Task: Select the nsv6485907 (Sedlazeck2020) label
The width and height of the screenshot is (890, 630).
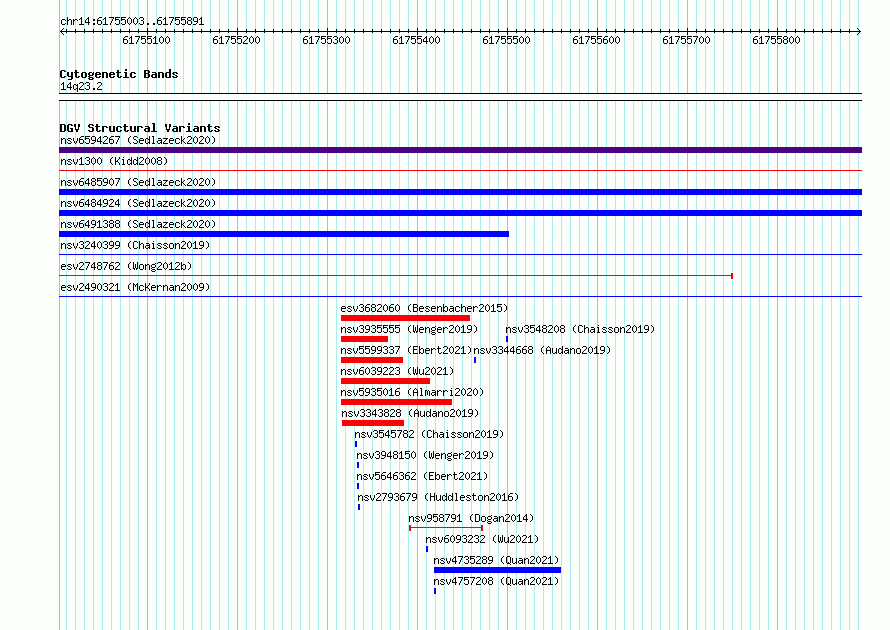Action: point(138,182)
